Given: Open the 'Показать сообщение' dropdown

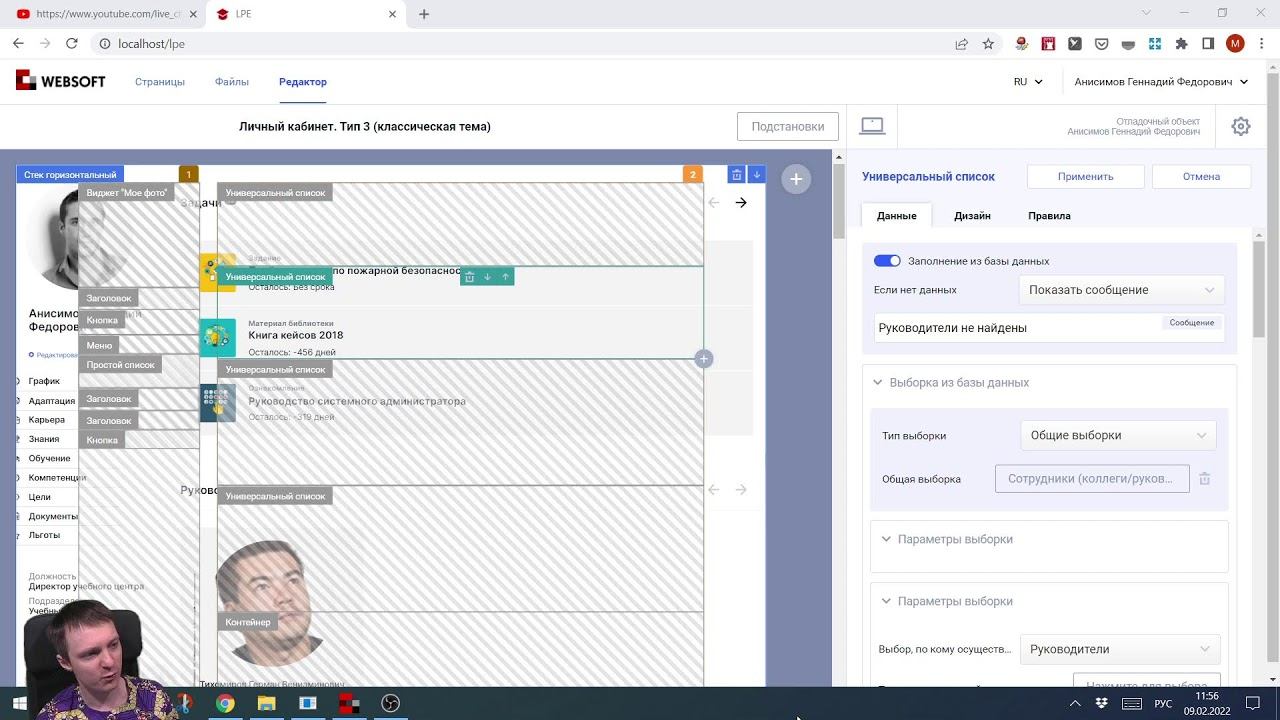Looking at the screenshot, I should [x=1120, y=290].
